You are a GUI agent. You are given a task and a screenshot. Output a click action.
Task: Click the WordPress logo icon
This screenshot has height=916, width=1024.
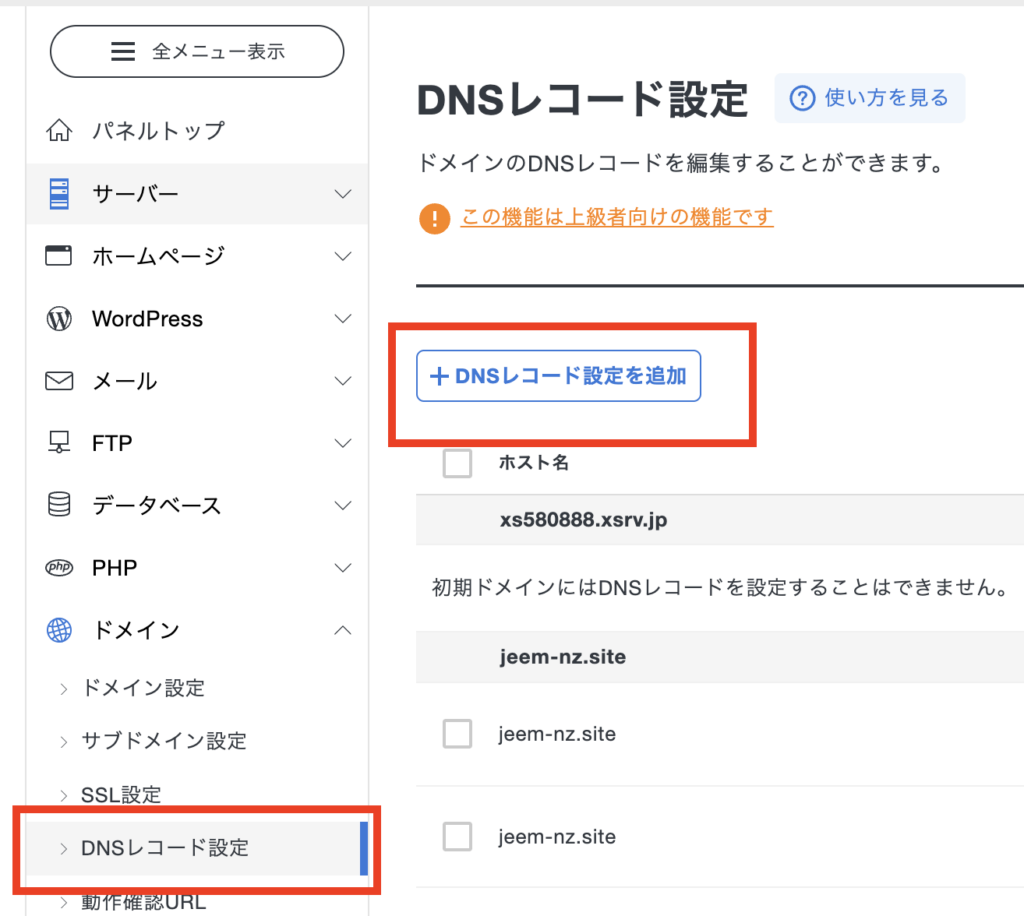click(60, 319)
